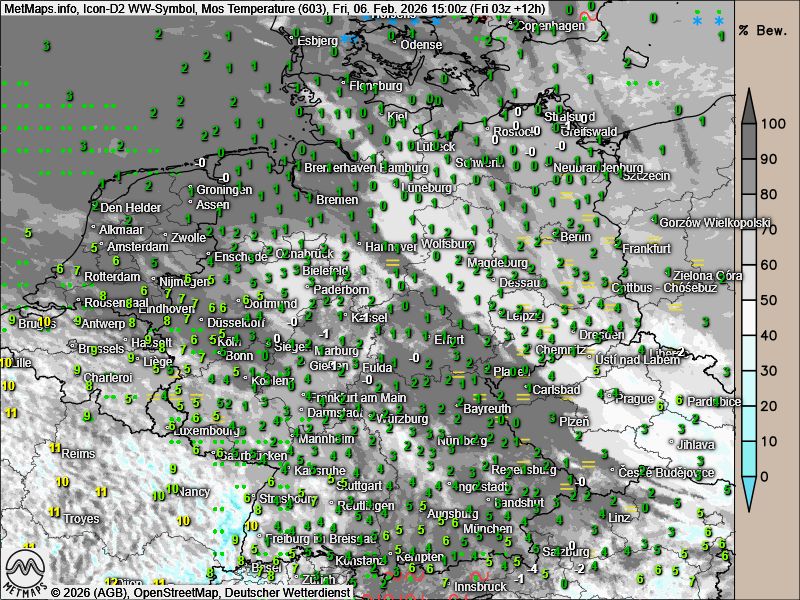800x600 pixels.
Task: Select the 0 percent cyan legend level
Action: [766, 476]
